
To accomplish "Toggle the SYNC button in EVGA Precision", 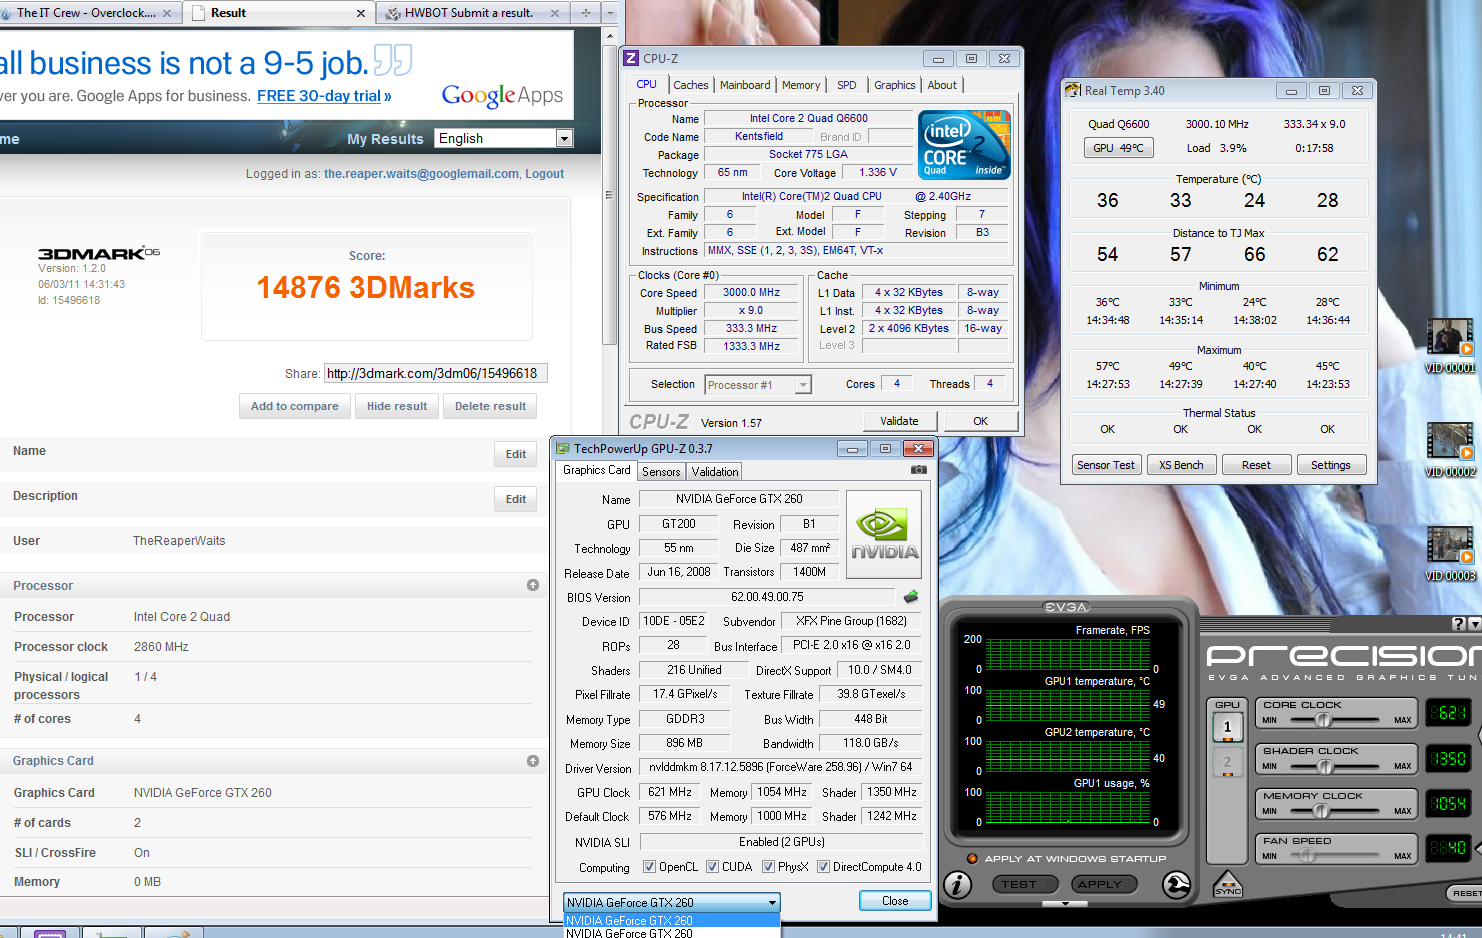I will pyautogui.click(x=1227, y=885).
